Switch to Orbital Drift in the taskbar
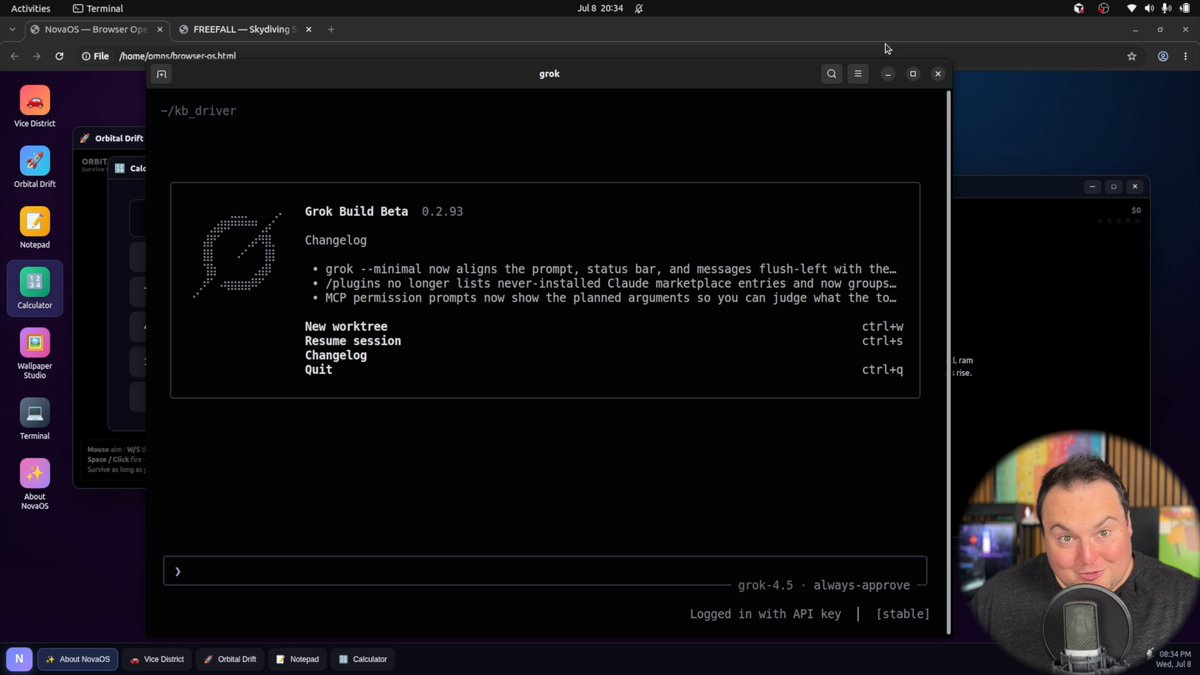Viewport: 1200px width, 675px height. click(229, 659)
